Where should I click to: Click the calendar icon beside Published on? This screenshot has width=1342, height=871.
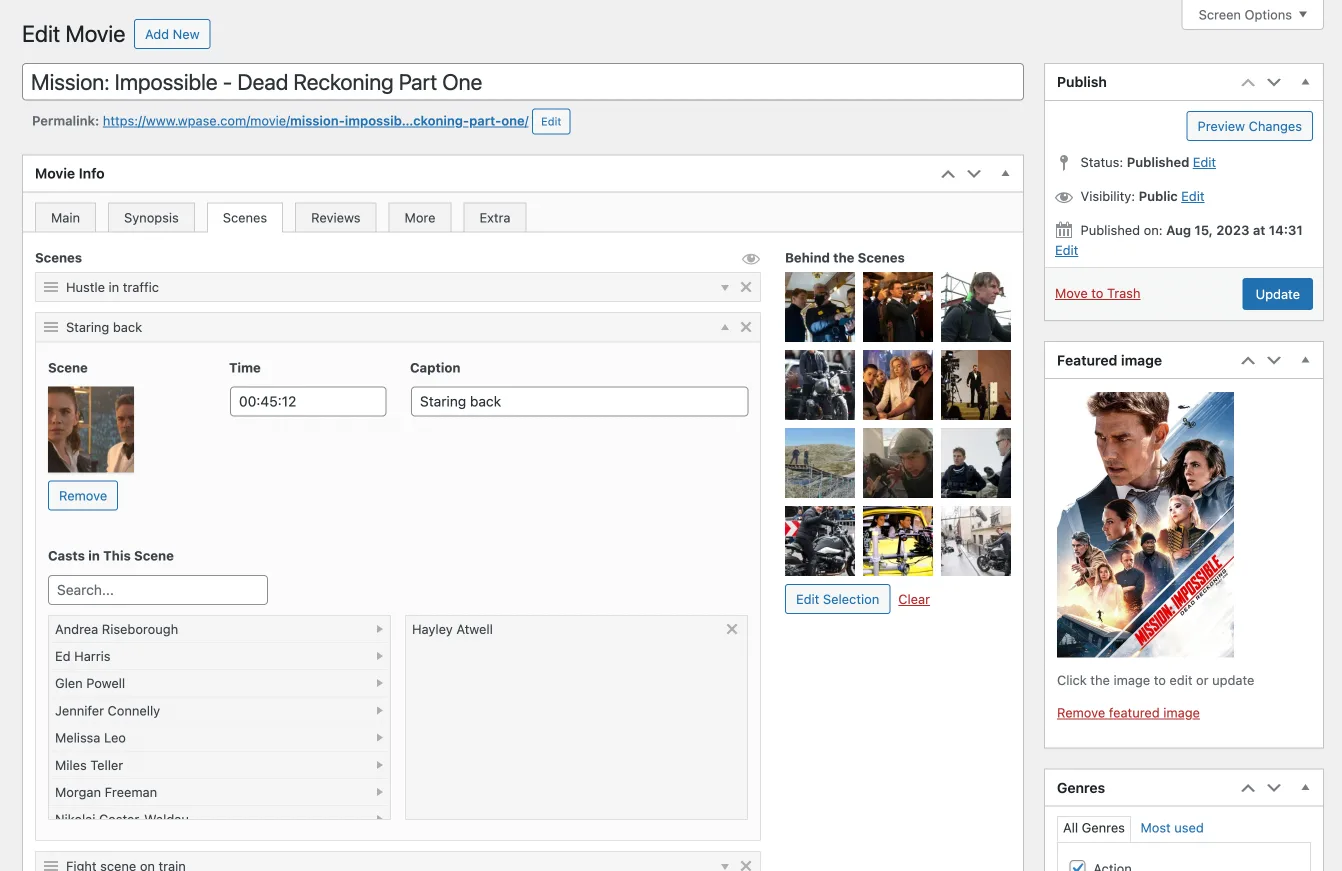(x=1064, y=230)
